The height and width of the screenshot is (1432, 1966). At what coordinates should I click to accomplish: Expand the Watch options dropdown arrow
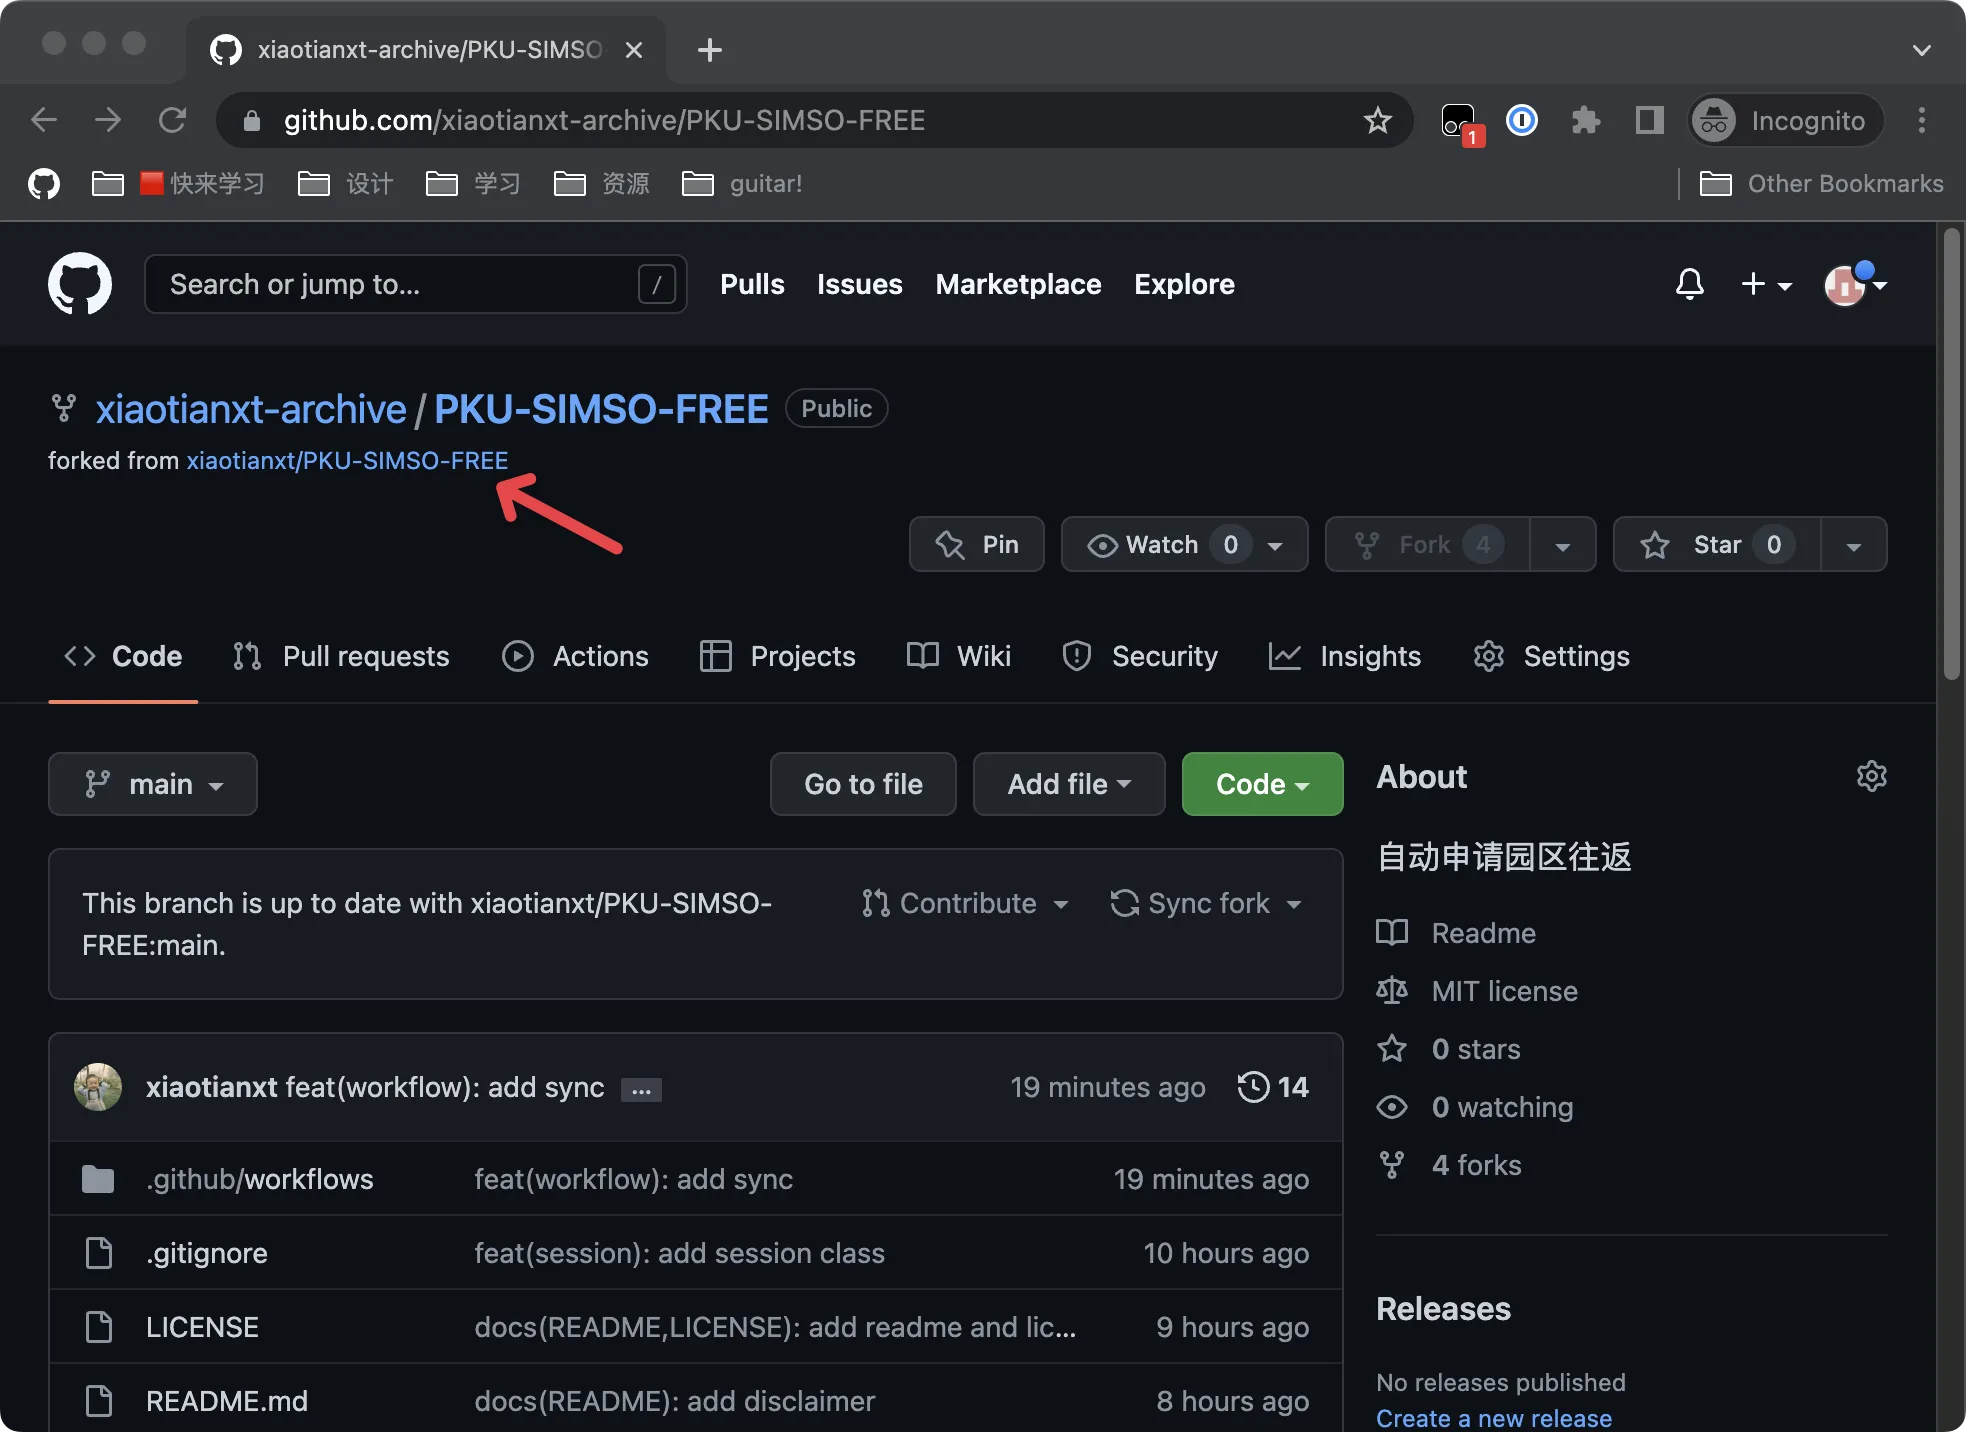[1276, 546]
